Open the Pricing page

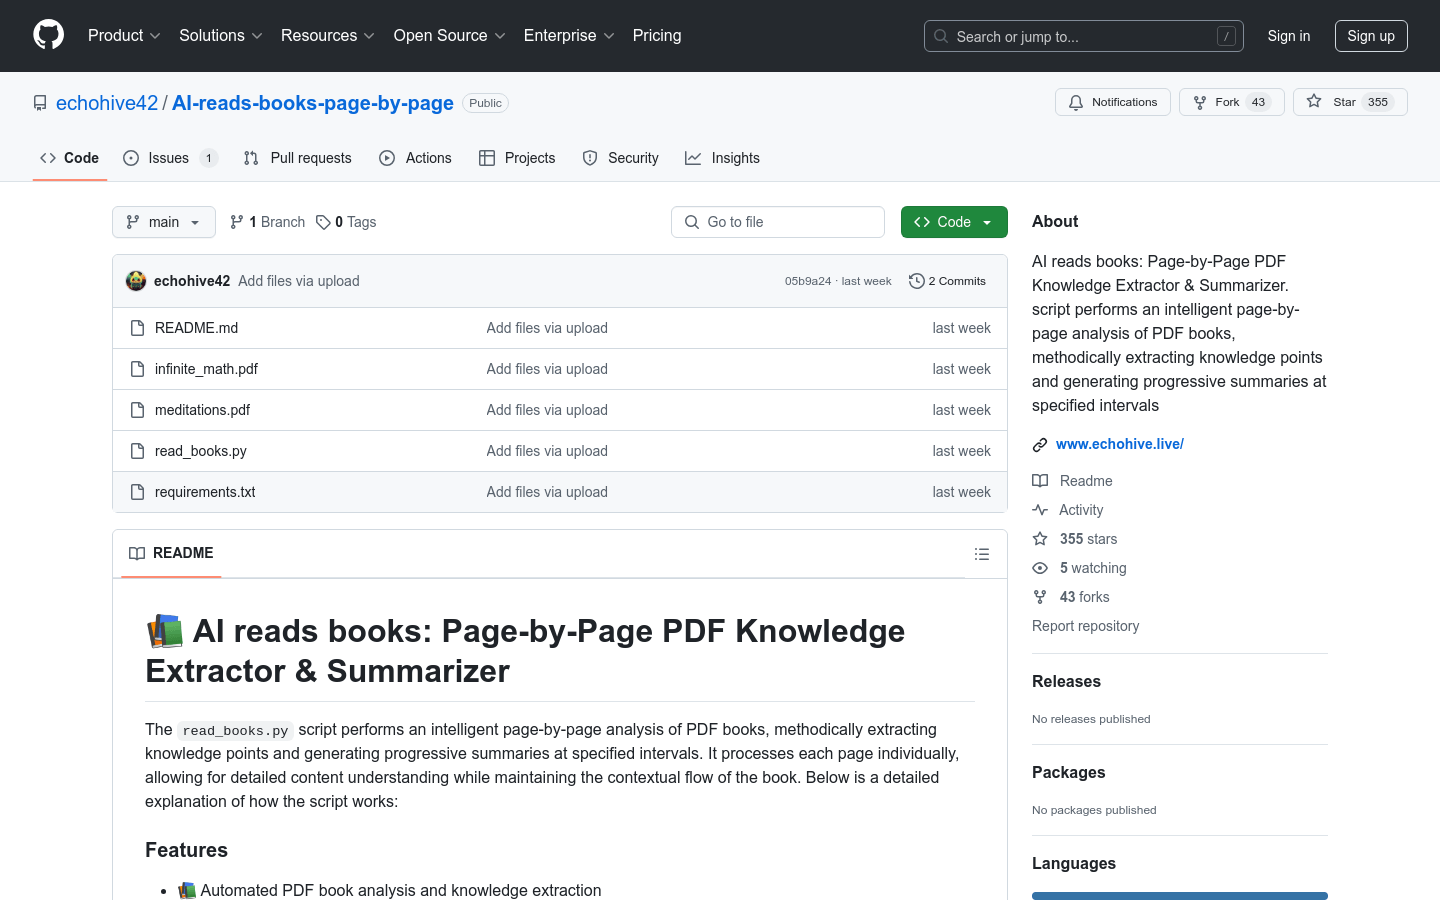pyautogui.click(x=657, y=35)
